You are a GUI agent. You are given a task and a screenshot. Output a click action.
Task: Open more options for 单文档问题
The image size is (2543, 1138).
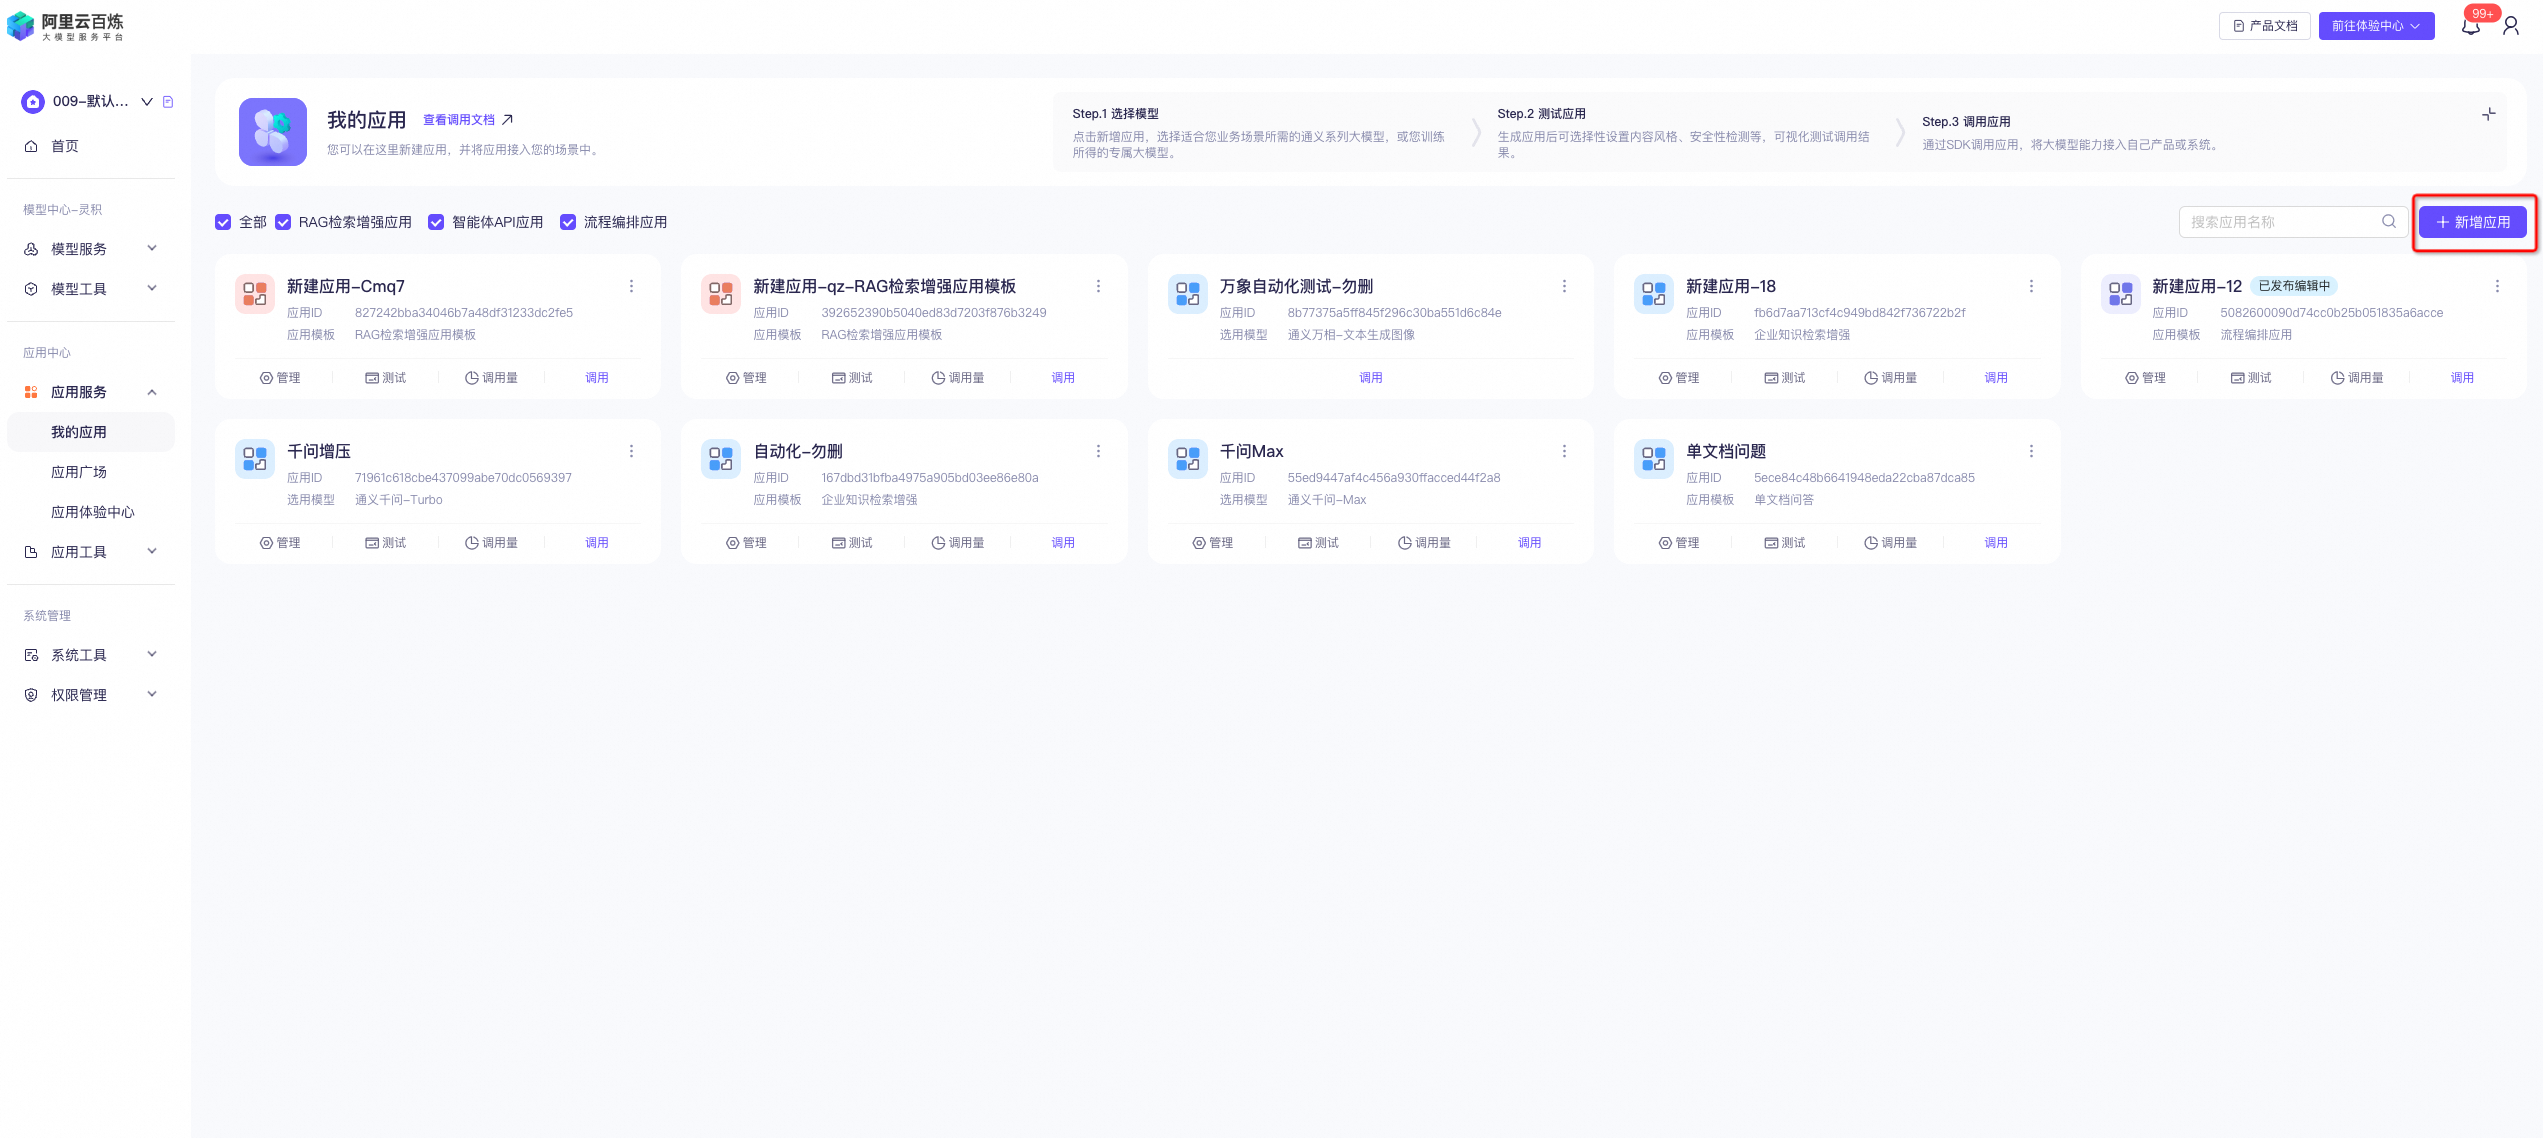coord(2031,452)
